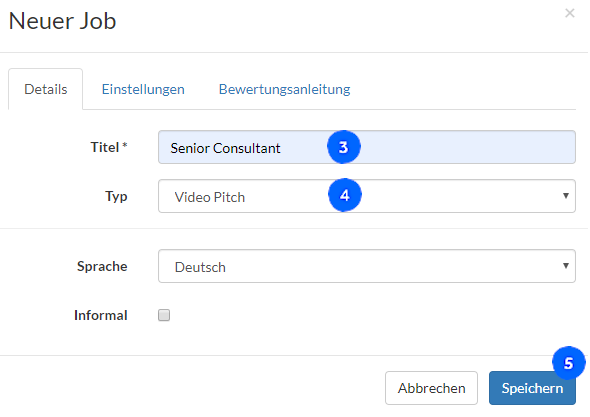Click the Titel field label
Image resolution: width=590 pixels, height=417 pixels.
[x=109, y=147]
